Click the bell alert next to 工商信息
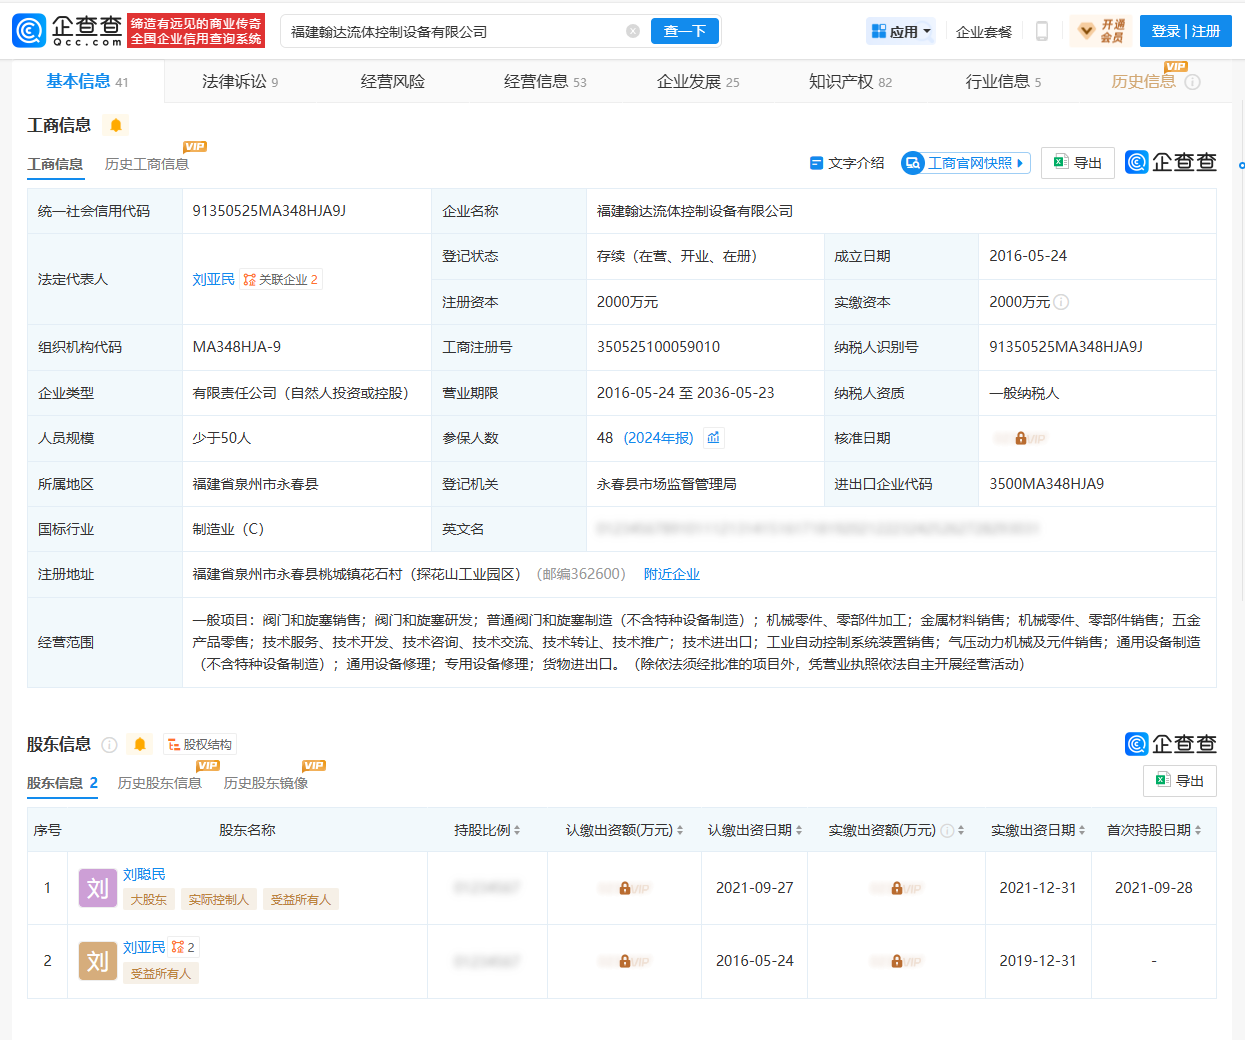This screenshot has height=1040, width=1245. coord(116,125)
